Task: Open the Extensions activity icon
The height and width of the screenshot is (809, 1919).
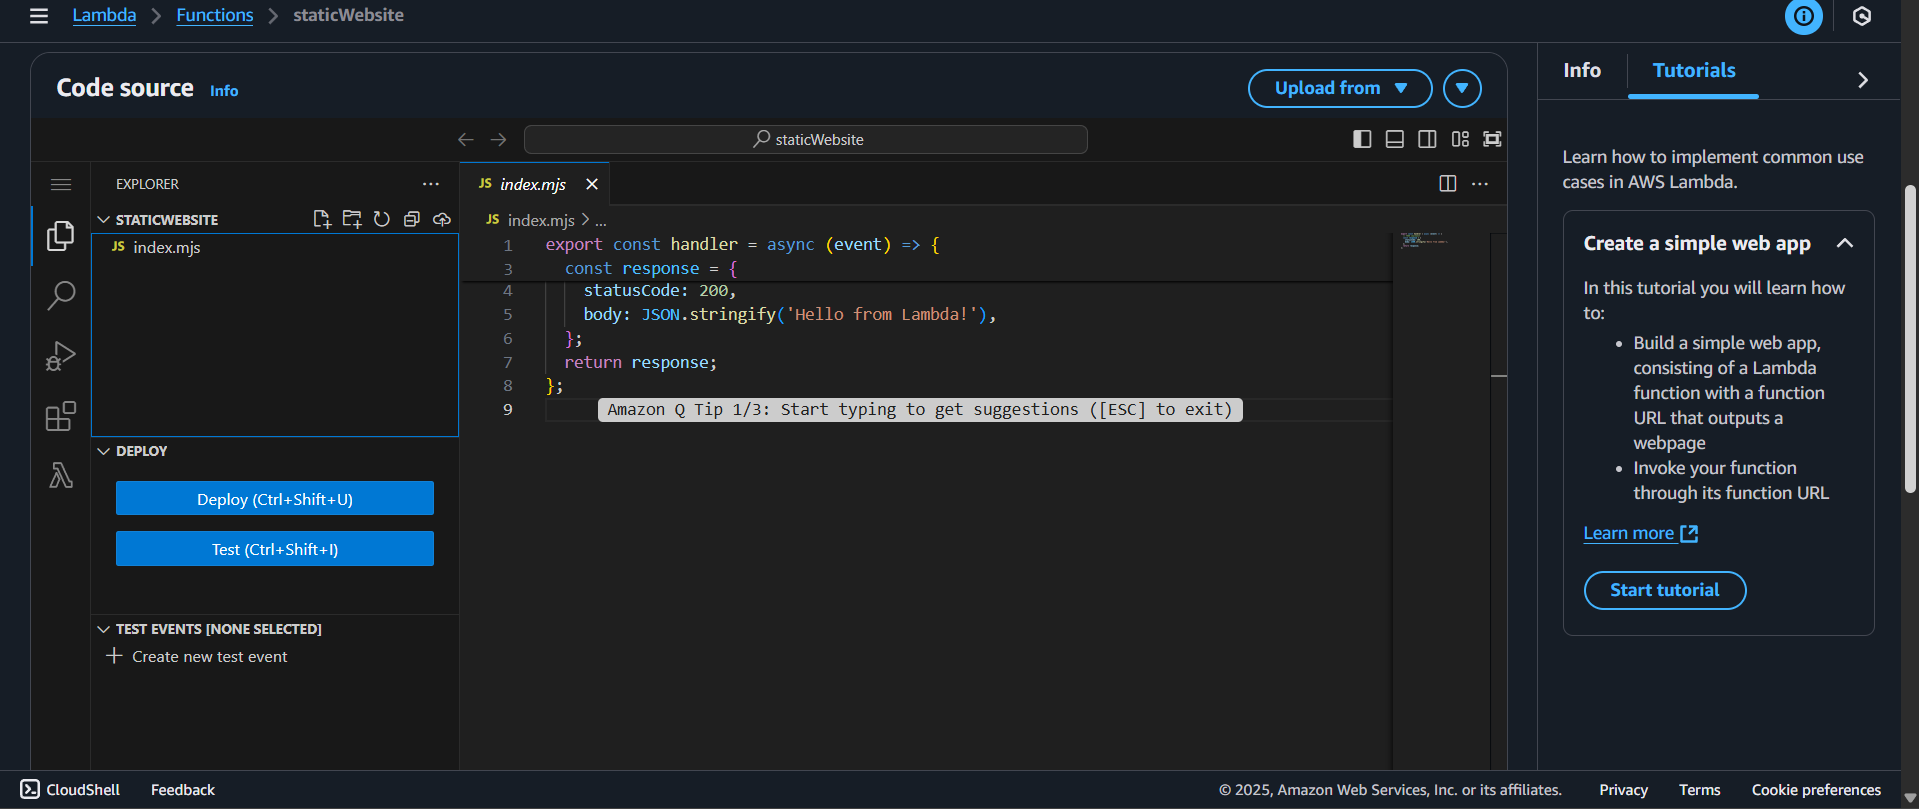Action: click(61, 416)
